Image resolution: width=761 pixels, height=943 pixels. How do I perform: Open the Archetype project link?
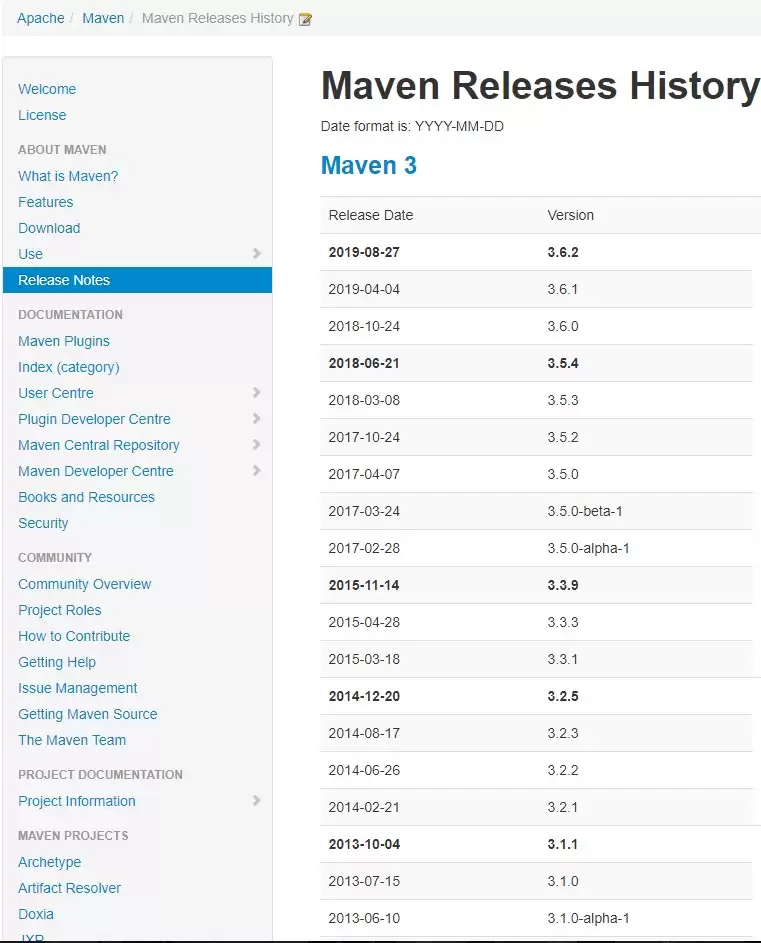pyautogui.click(x=49, y=862)
